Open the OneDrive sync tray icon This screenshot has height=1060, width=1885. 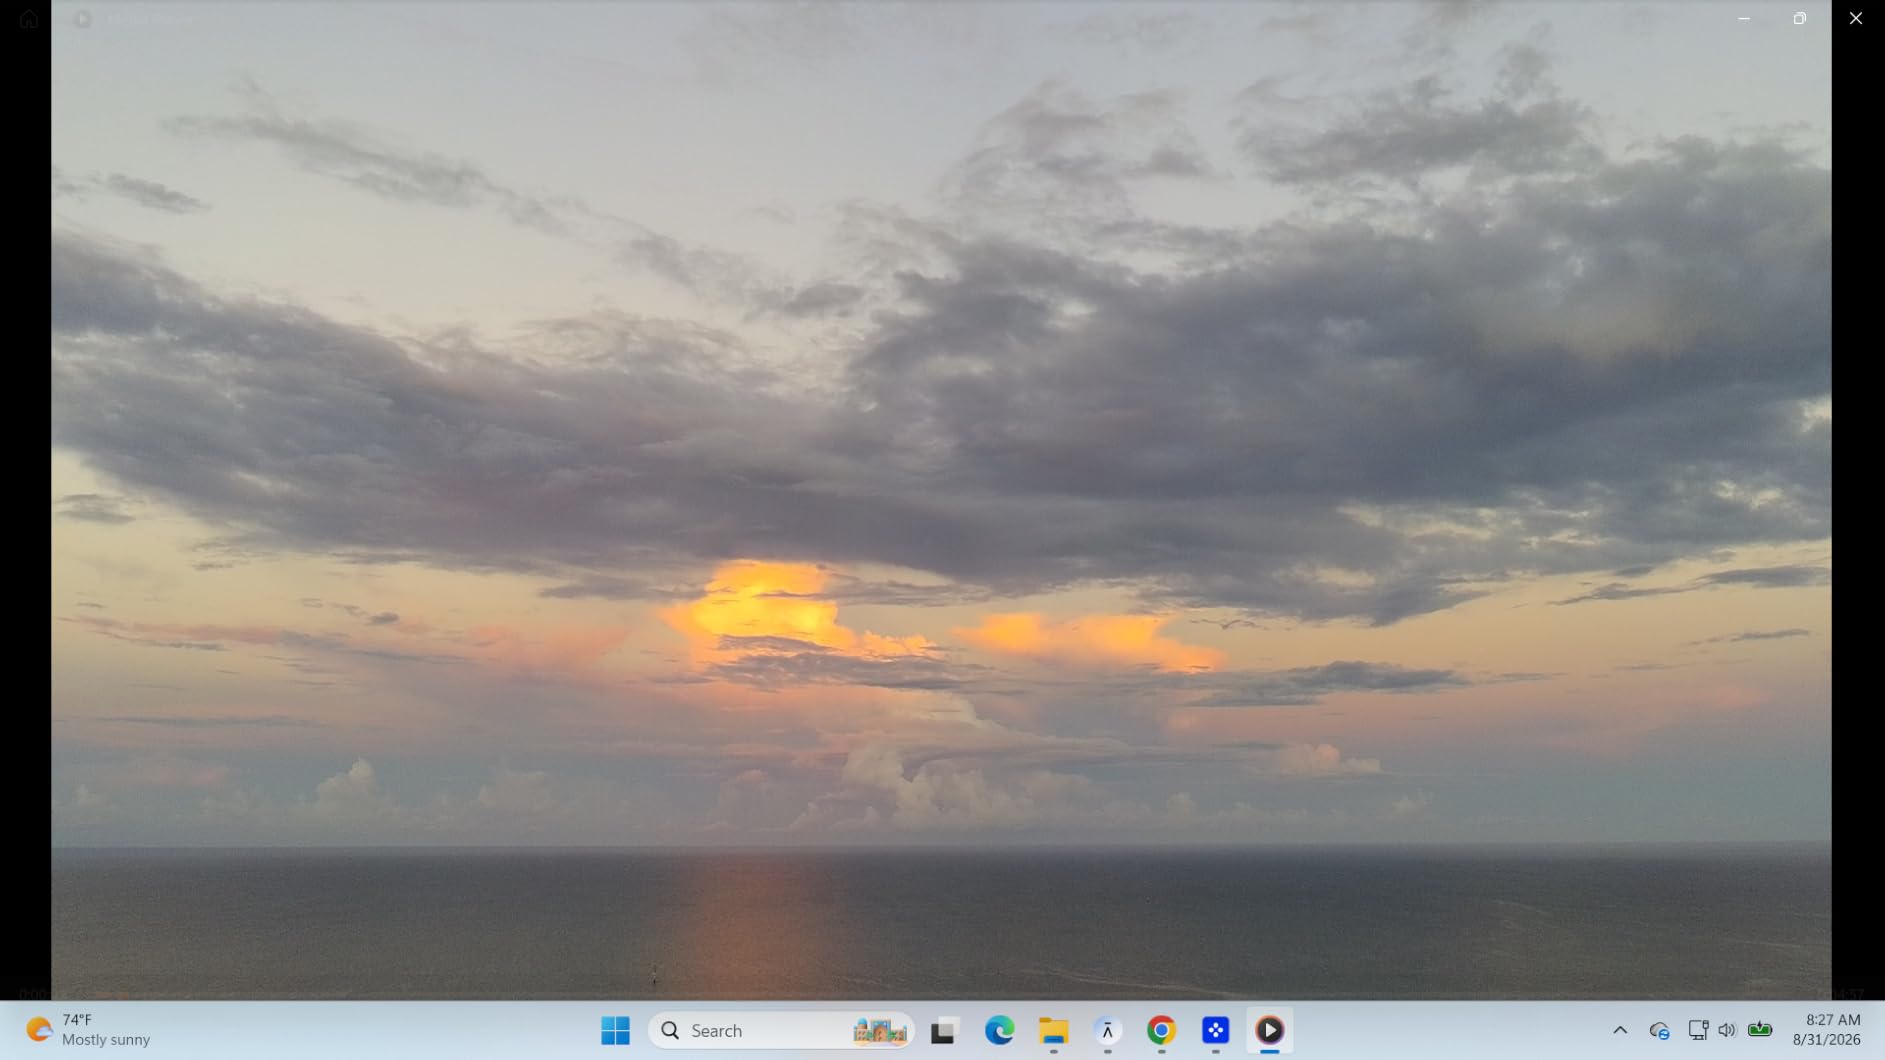tap(1659, 1030)
